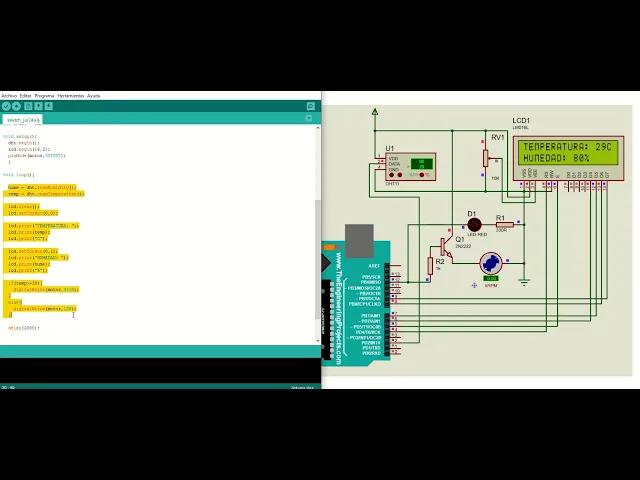Click the 'void loop(){' code line
The height and width of the screenshot is (480, 640).
click(19, 175)
